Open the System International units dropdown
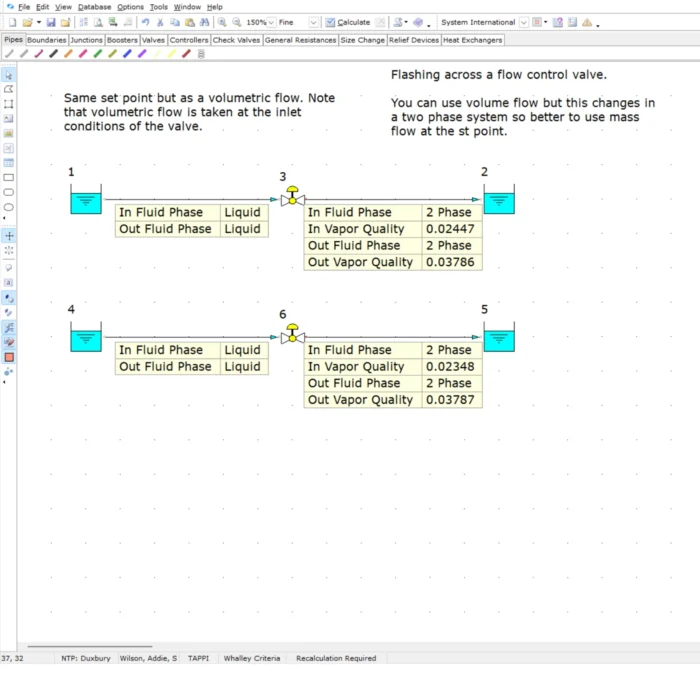This screenshot has width=700, height=685. (x=523, y=22)
